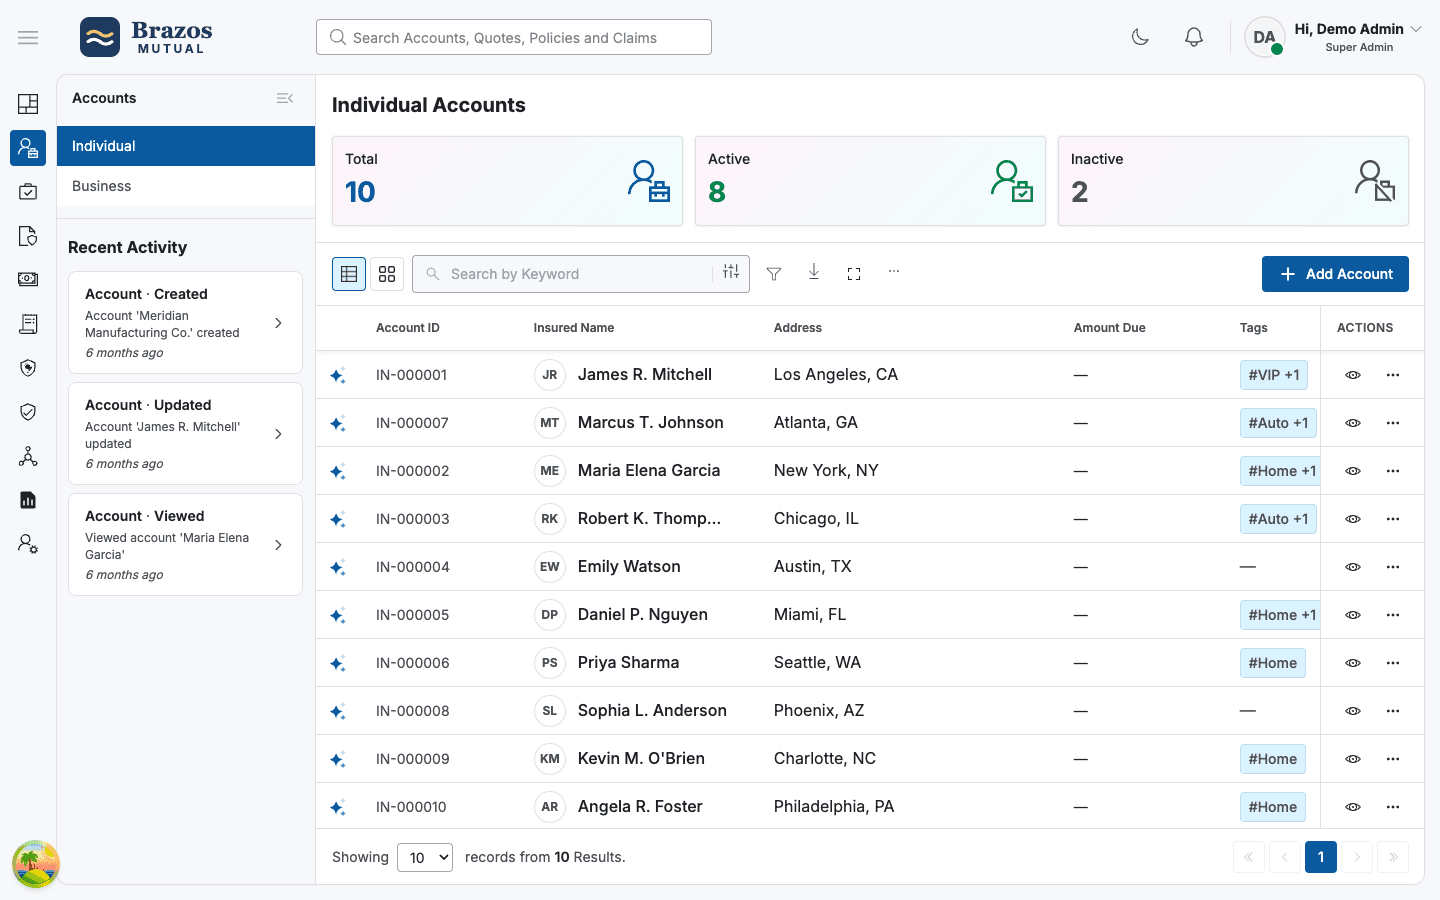
Task: Open actions menu for Priya Sharma
Action: pos(1393,663)
